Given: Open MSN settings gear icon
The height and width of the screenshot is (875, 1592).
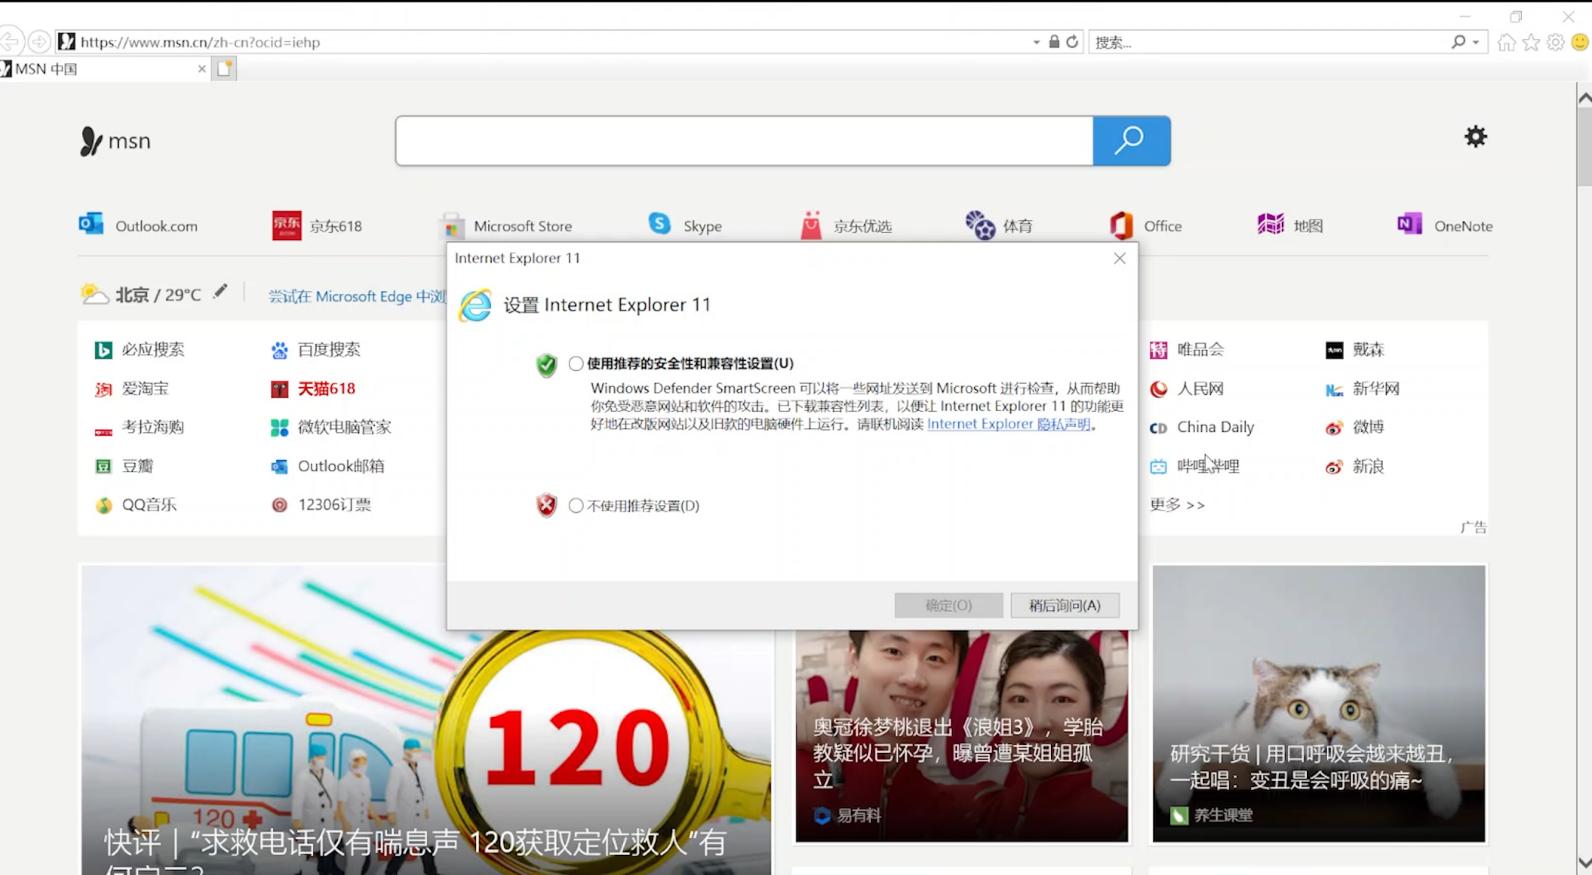Looking at the screenshot, I should tap(1475, 137).
